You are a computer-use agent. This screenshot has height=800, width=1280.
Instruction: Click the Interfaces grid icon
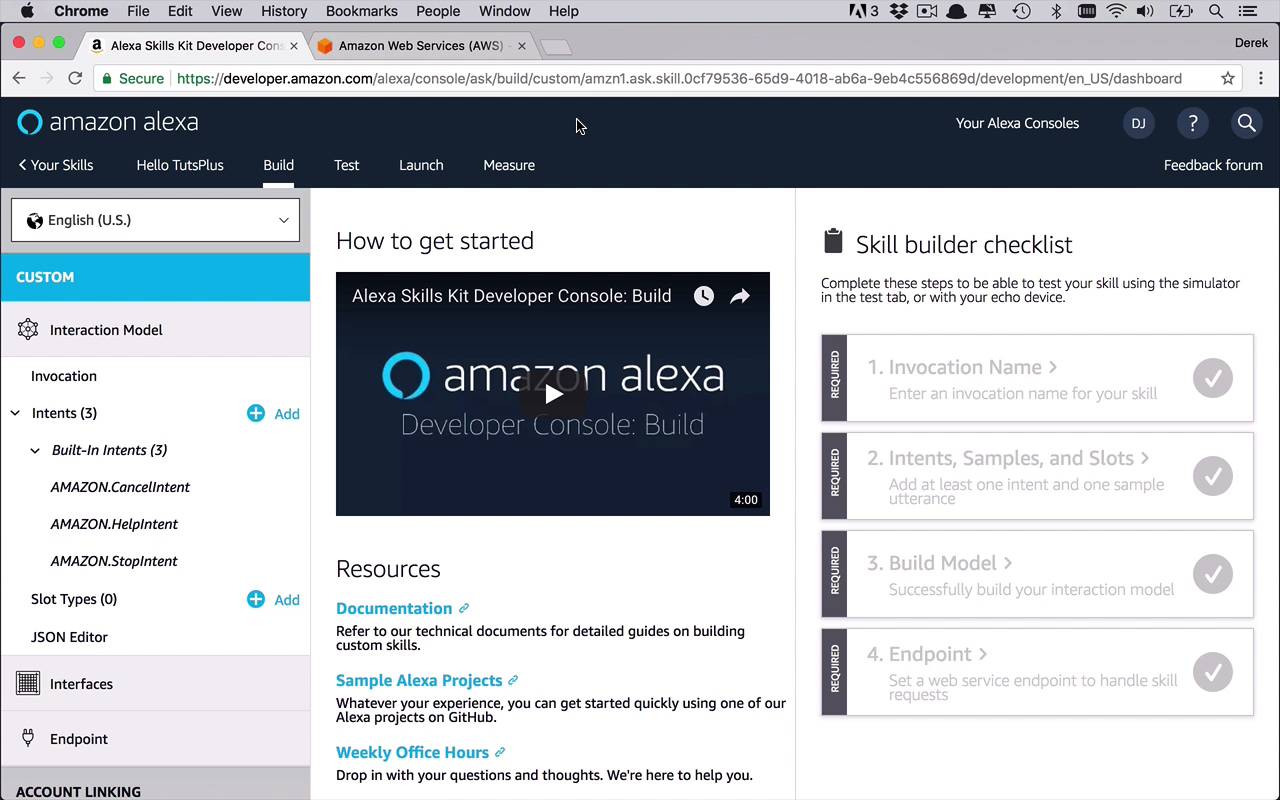coord(28,683)
